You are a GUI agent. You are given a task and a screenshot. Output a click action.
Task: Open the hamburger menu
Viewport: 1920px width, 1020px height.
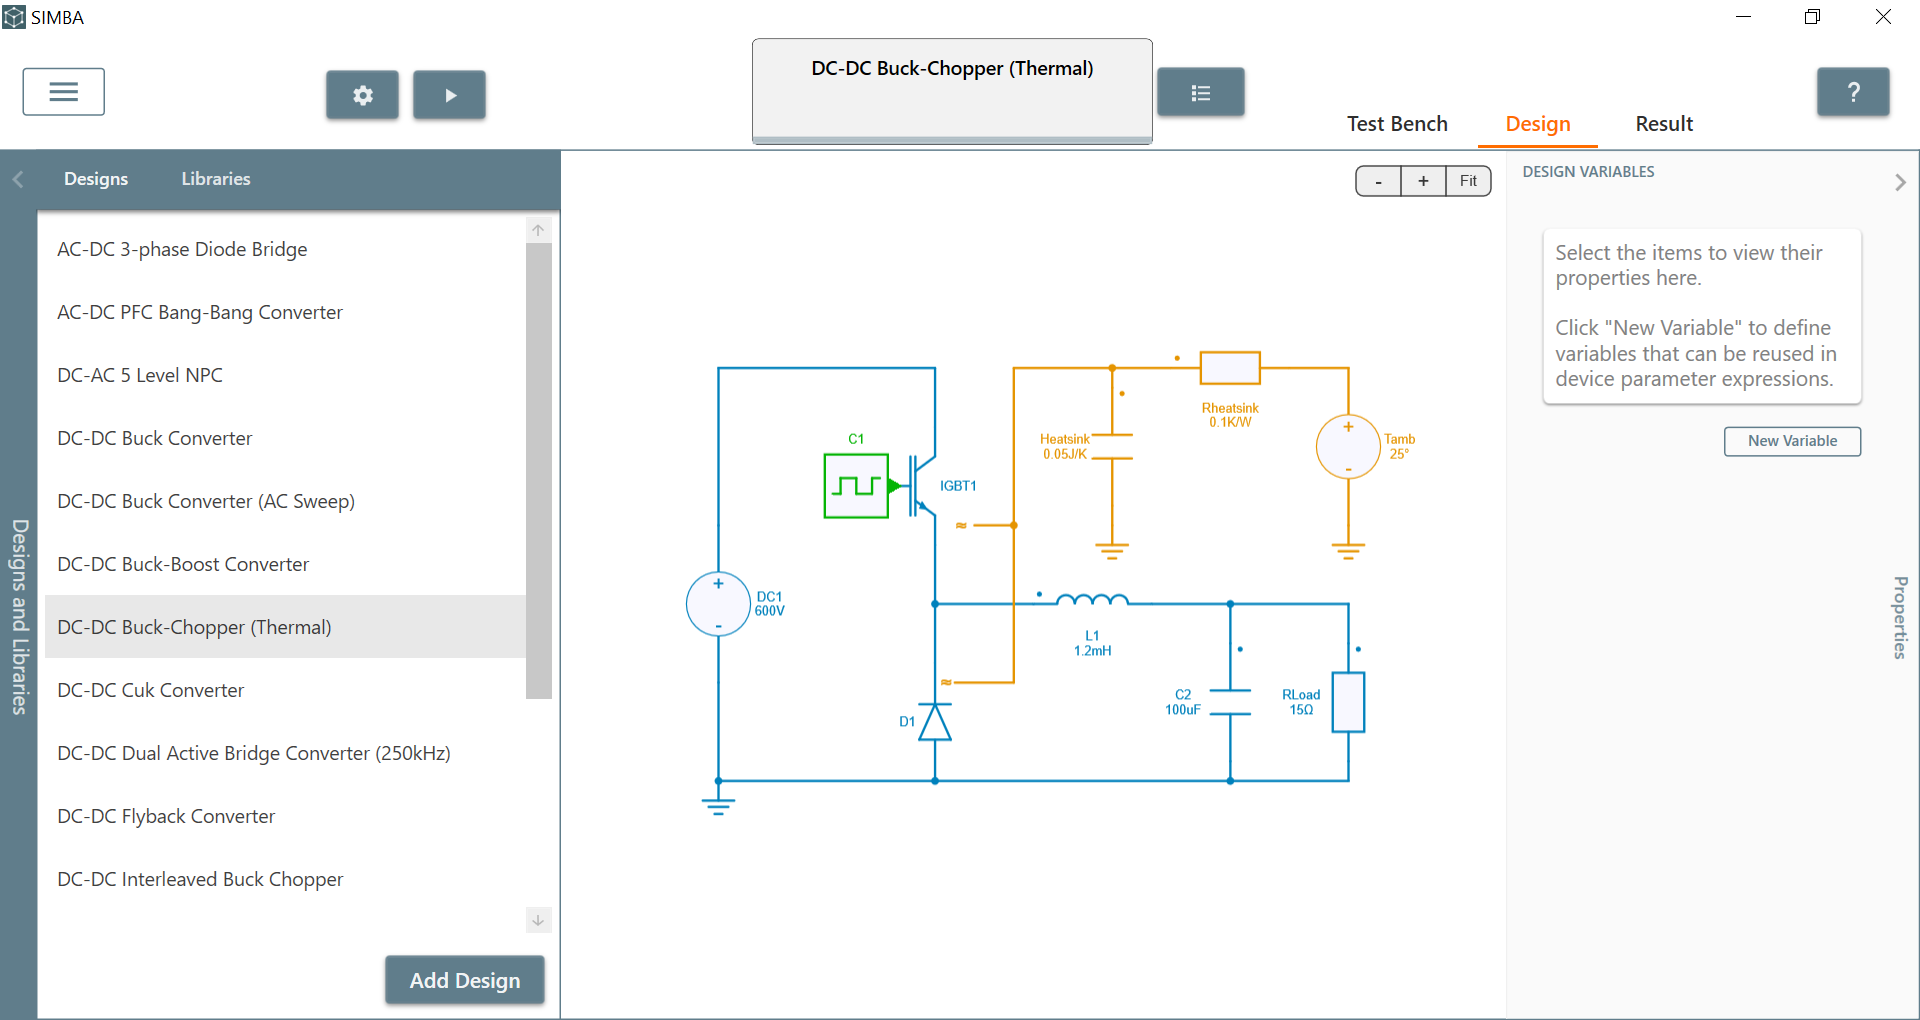click(63, 92)
